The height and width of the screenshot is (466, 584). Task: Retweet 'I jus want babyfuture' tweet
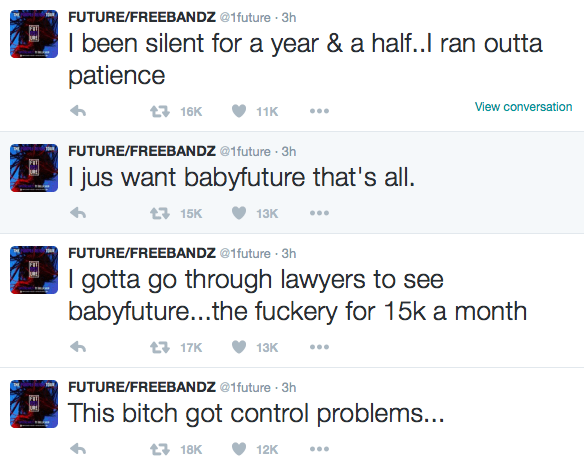pos(160,213)
